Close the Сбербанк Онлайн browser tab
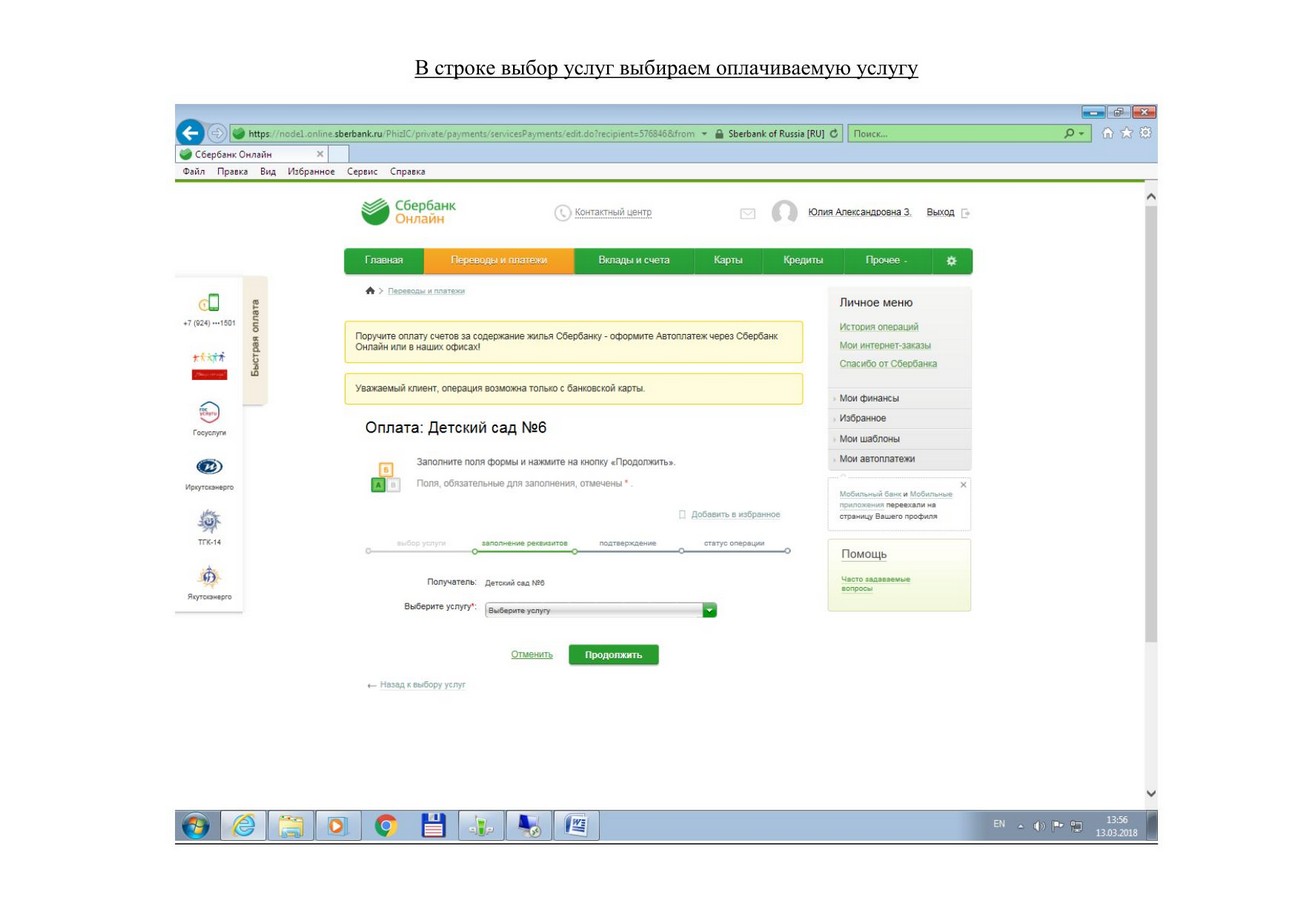This screenshot has height=920, width=1300. click(320, 154)
